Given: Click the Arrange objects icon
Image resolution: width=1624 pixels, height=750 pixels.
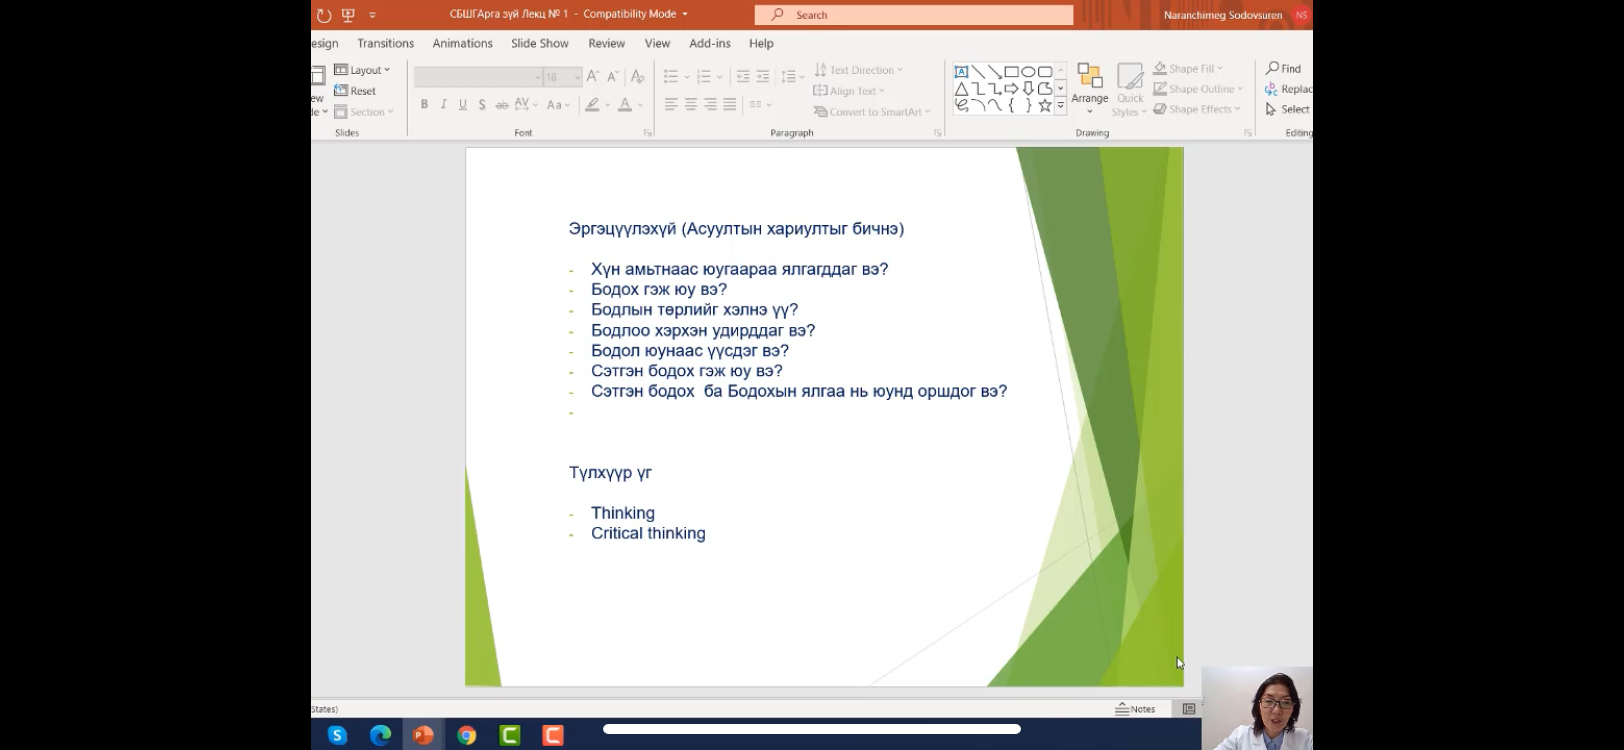Looking at the screenshot, I should click(x=1089, y=84).
